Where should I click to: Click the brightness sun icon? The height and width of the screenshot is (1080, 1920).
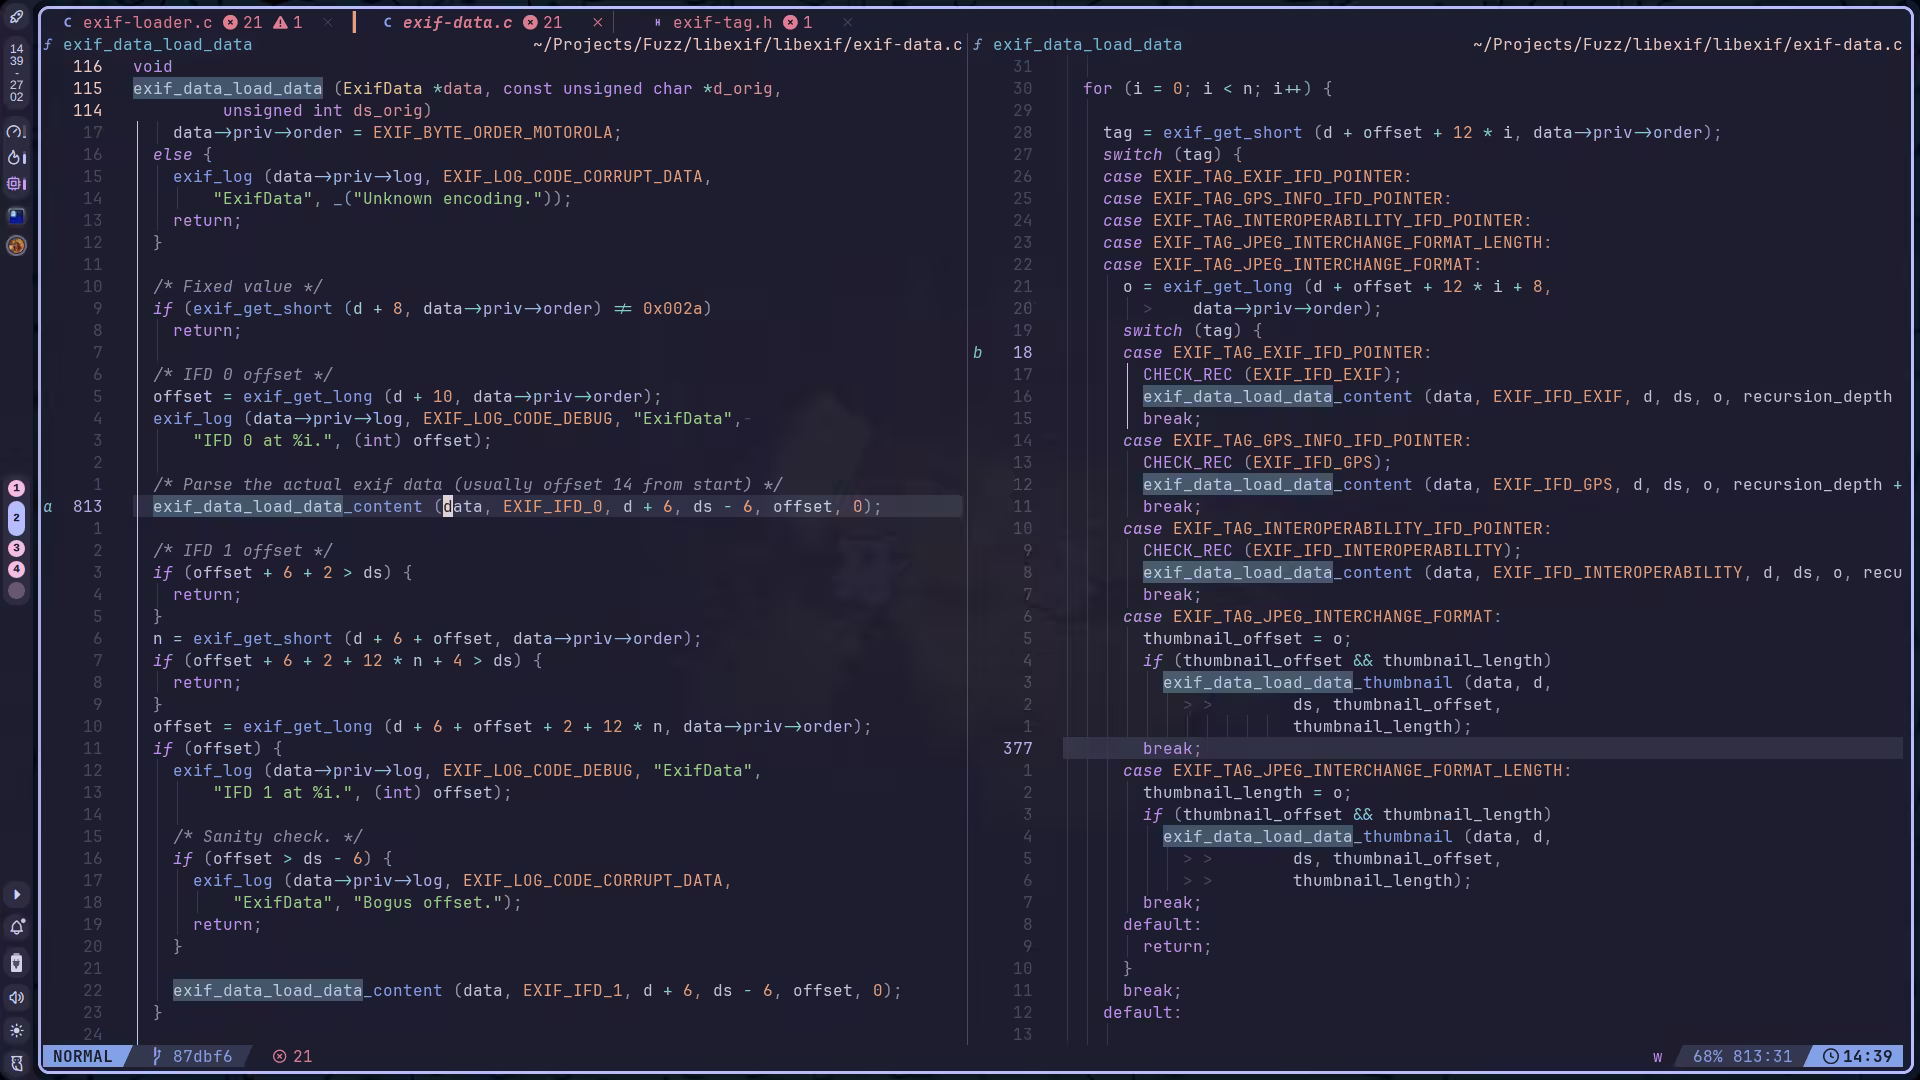click(16, 1030)
